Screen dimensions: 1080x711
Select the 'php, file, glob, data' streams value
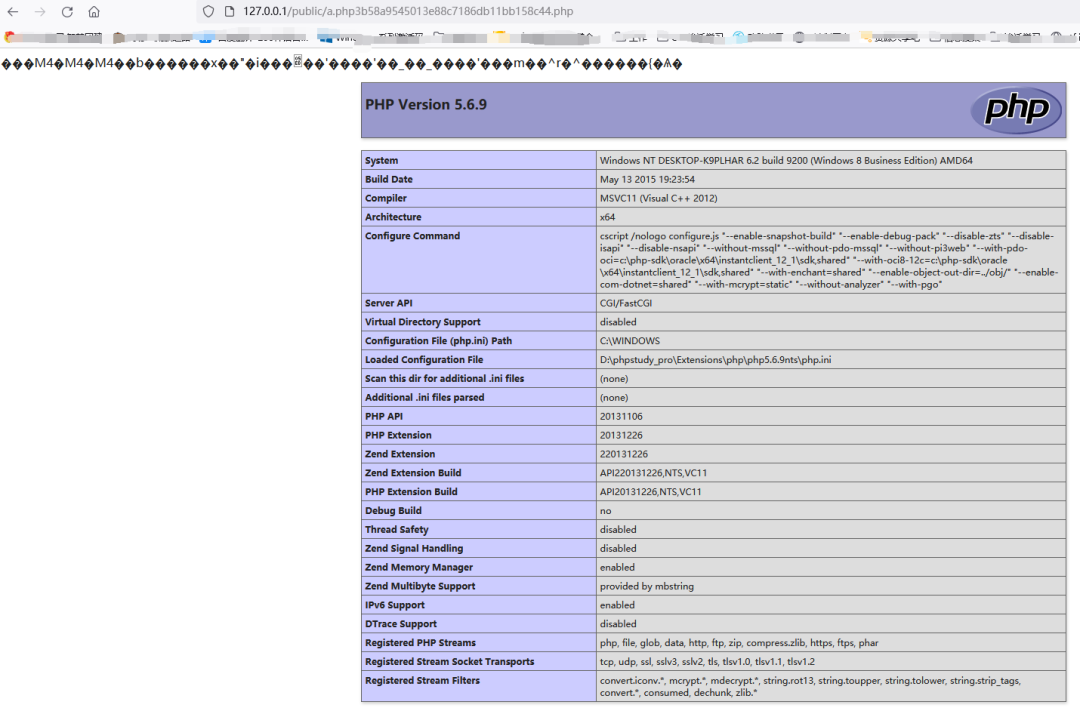[x=738, y=643]
